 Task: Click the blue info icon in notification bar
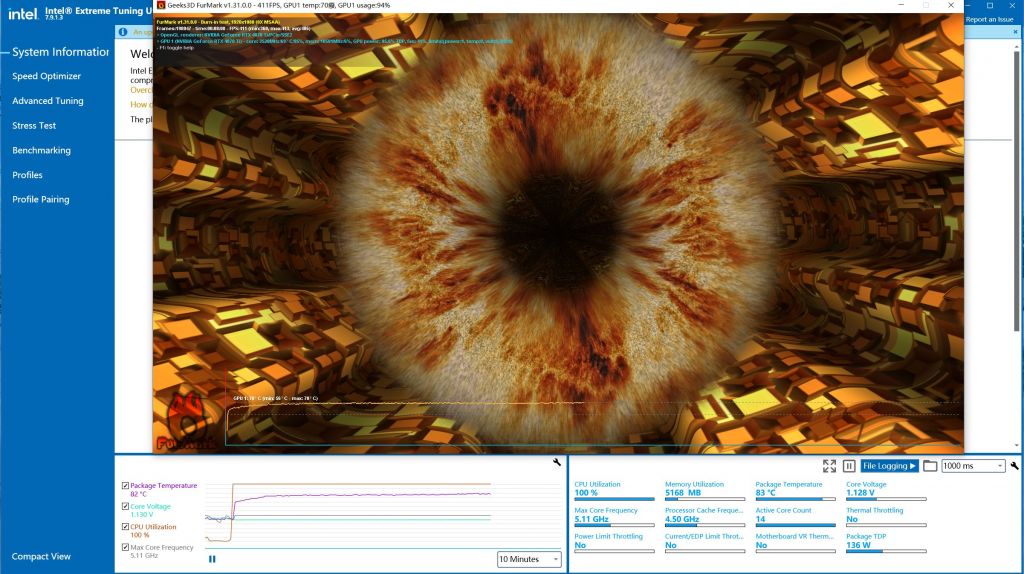123,31
